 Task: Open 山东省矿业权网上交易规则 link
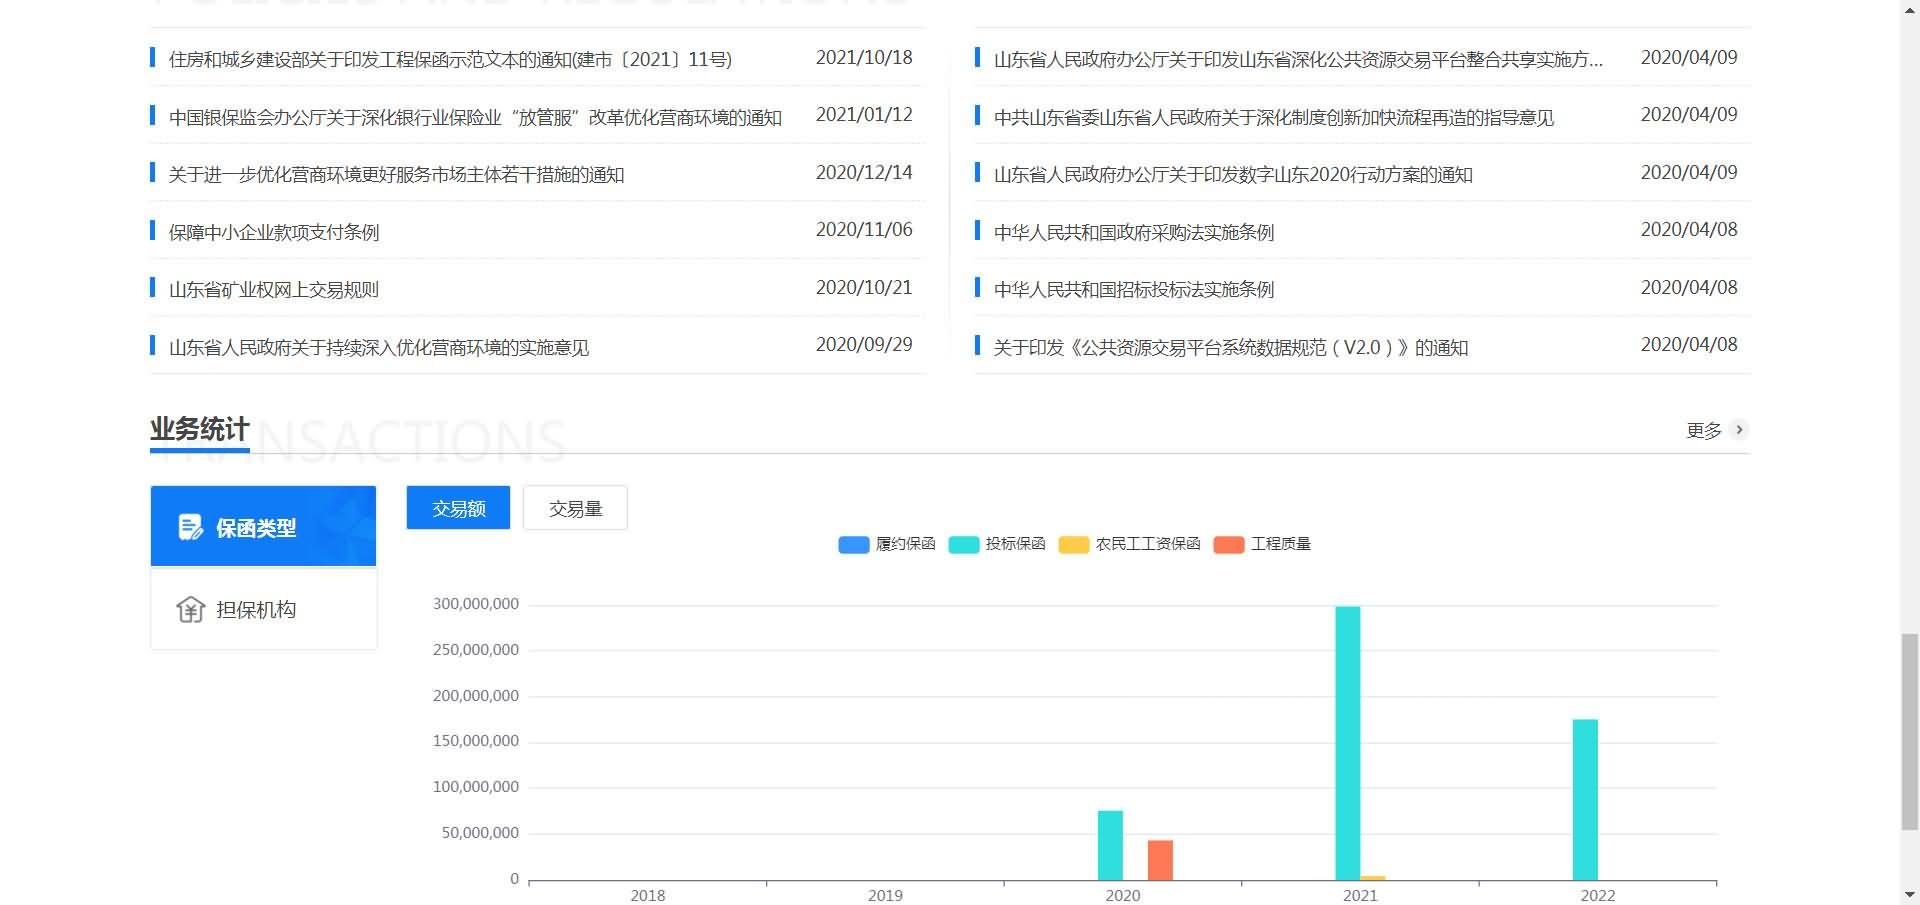[x=274, y=290]
